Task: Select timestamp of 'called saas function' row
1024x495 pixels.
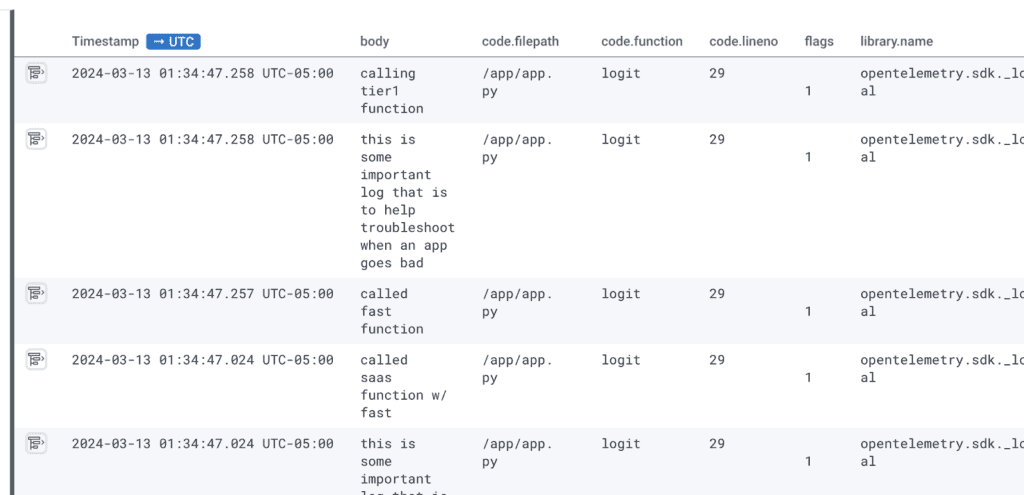Action: (202, 360)
